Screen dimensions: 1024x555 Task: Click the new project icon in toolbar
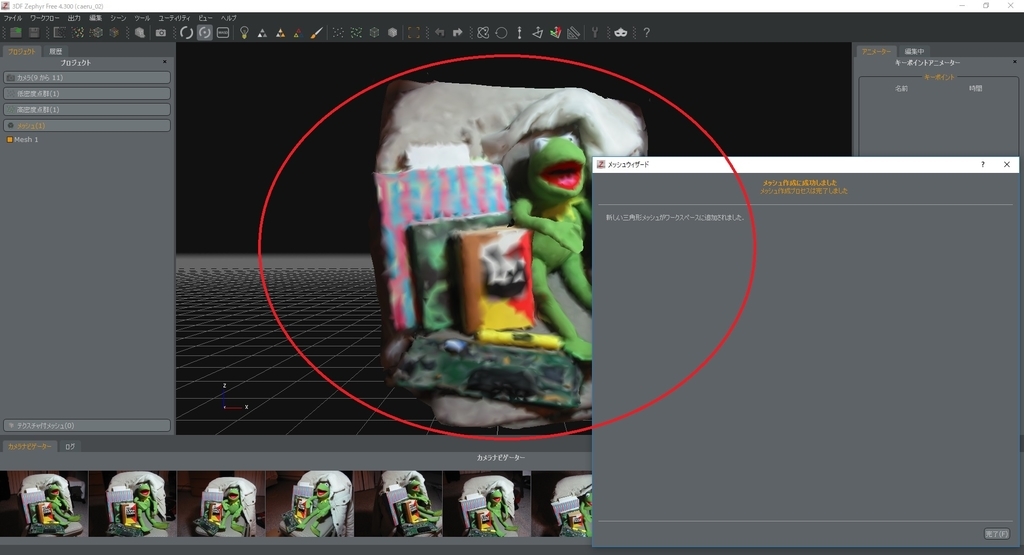pos(16,33)
